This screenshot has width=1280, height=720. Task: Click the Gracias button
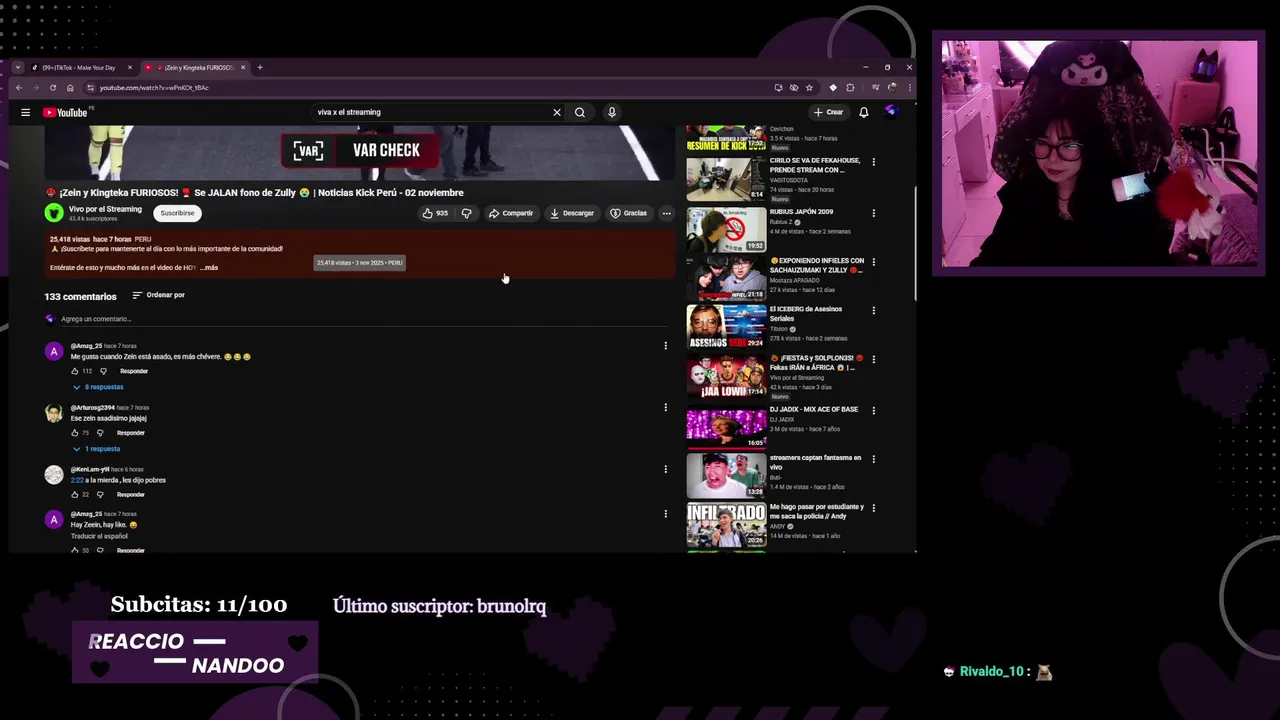[x=628, y=213]
